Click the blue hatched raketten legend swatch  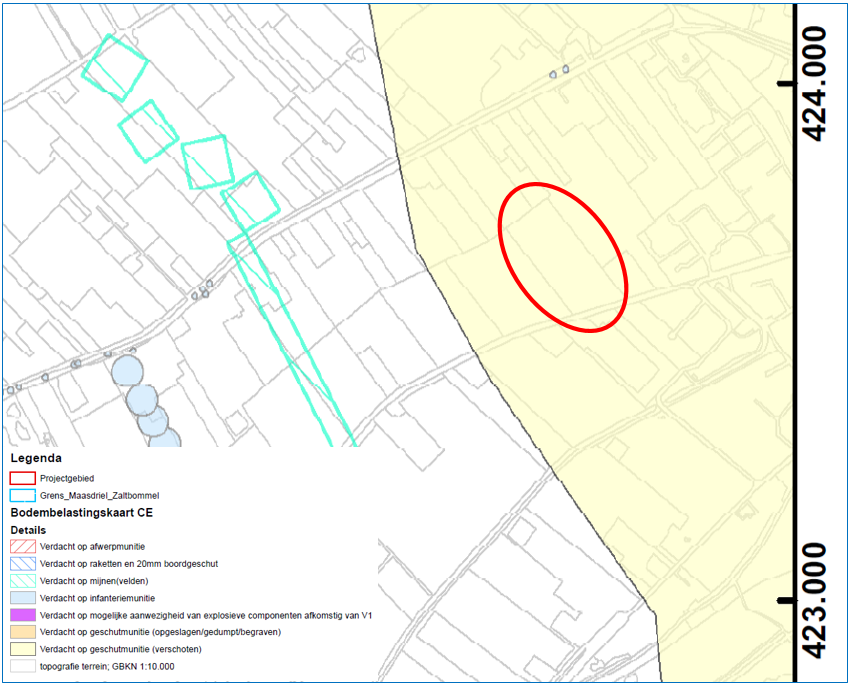click(23, 564)
